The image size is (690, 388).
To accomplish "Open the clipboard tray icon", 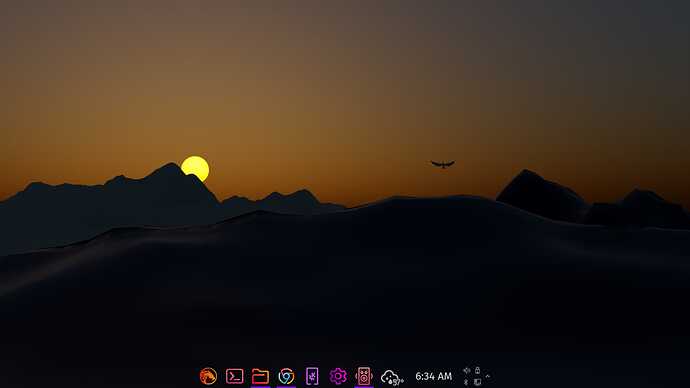I will pos(477,382).
